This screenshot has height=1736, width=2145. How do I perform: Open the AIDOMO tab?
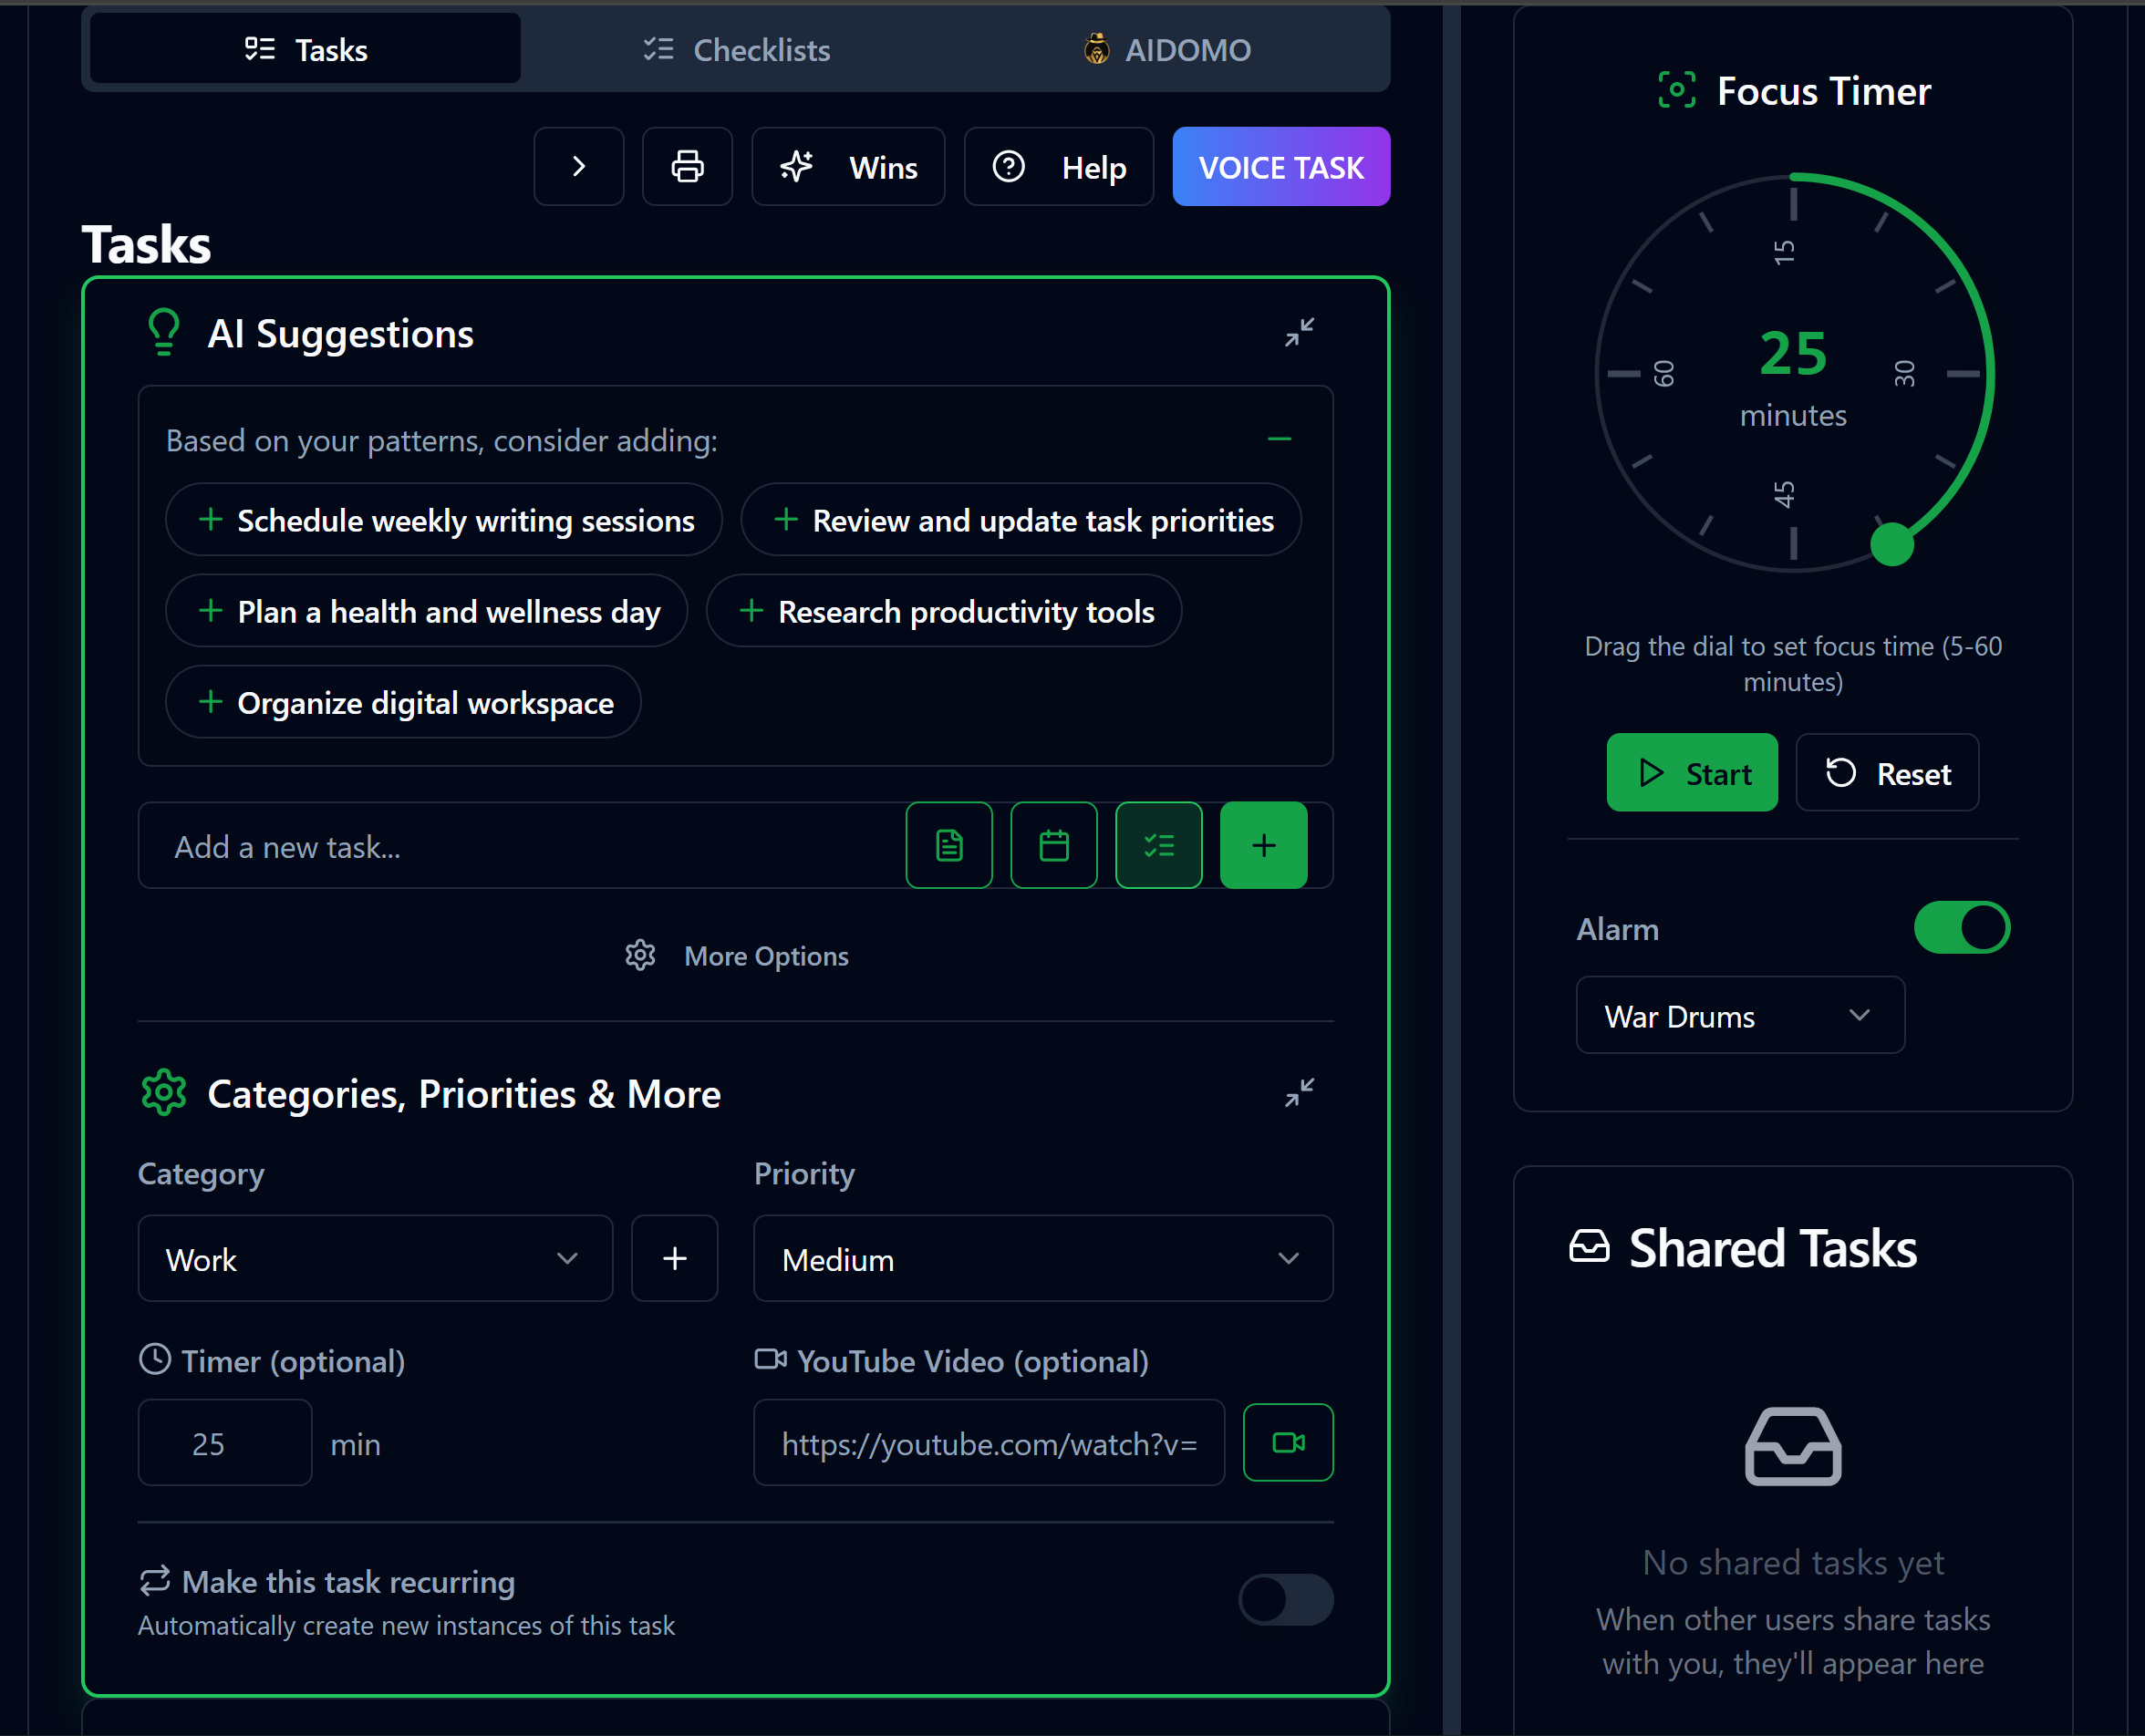pyautogui.click(x=1166, y=49)
